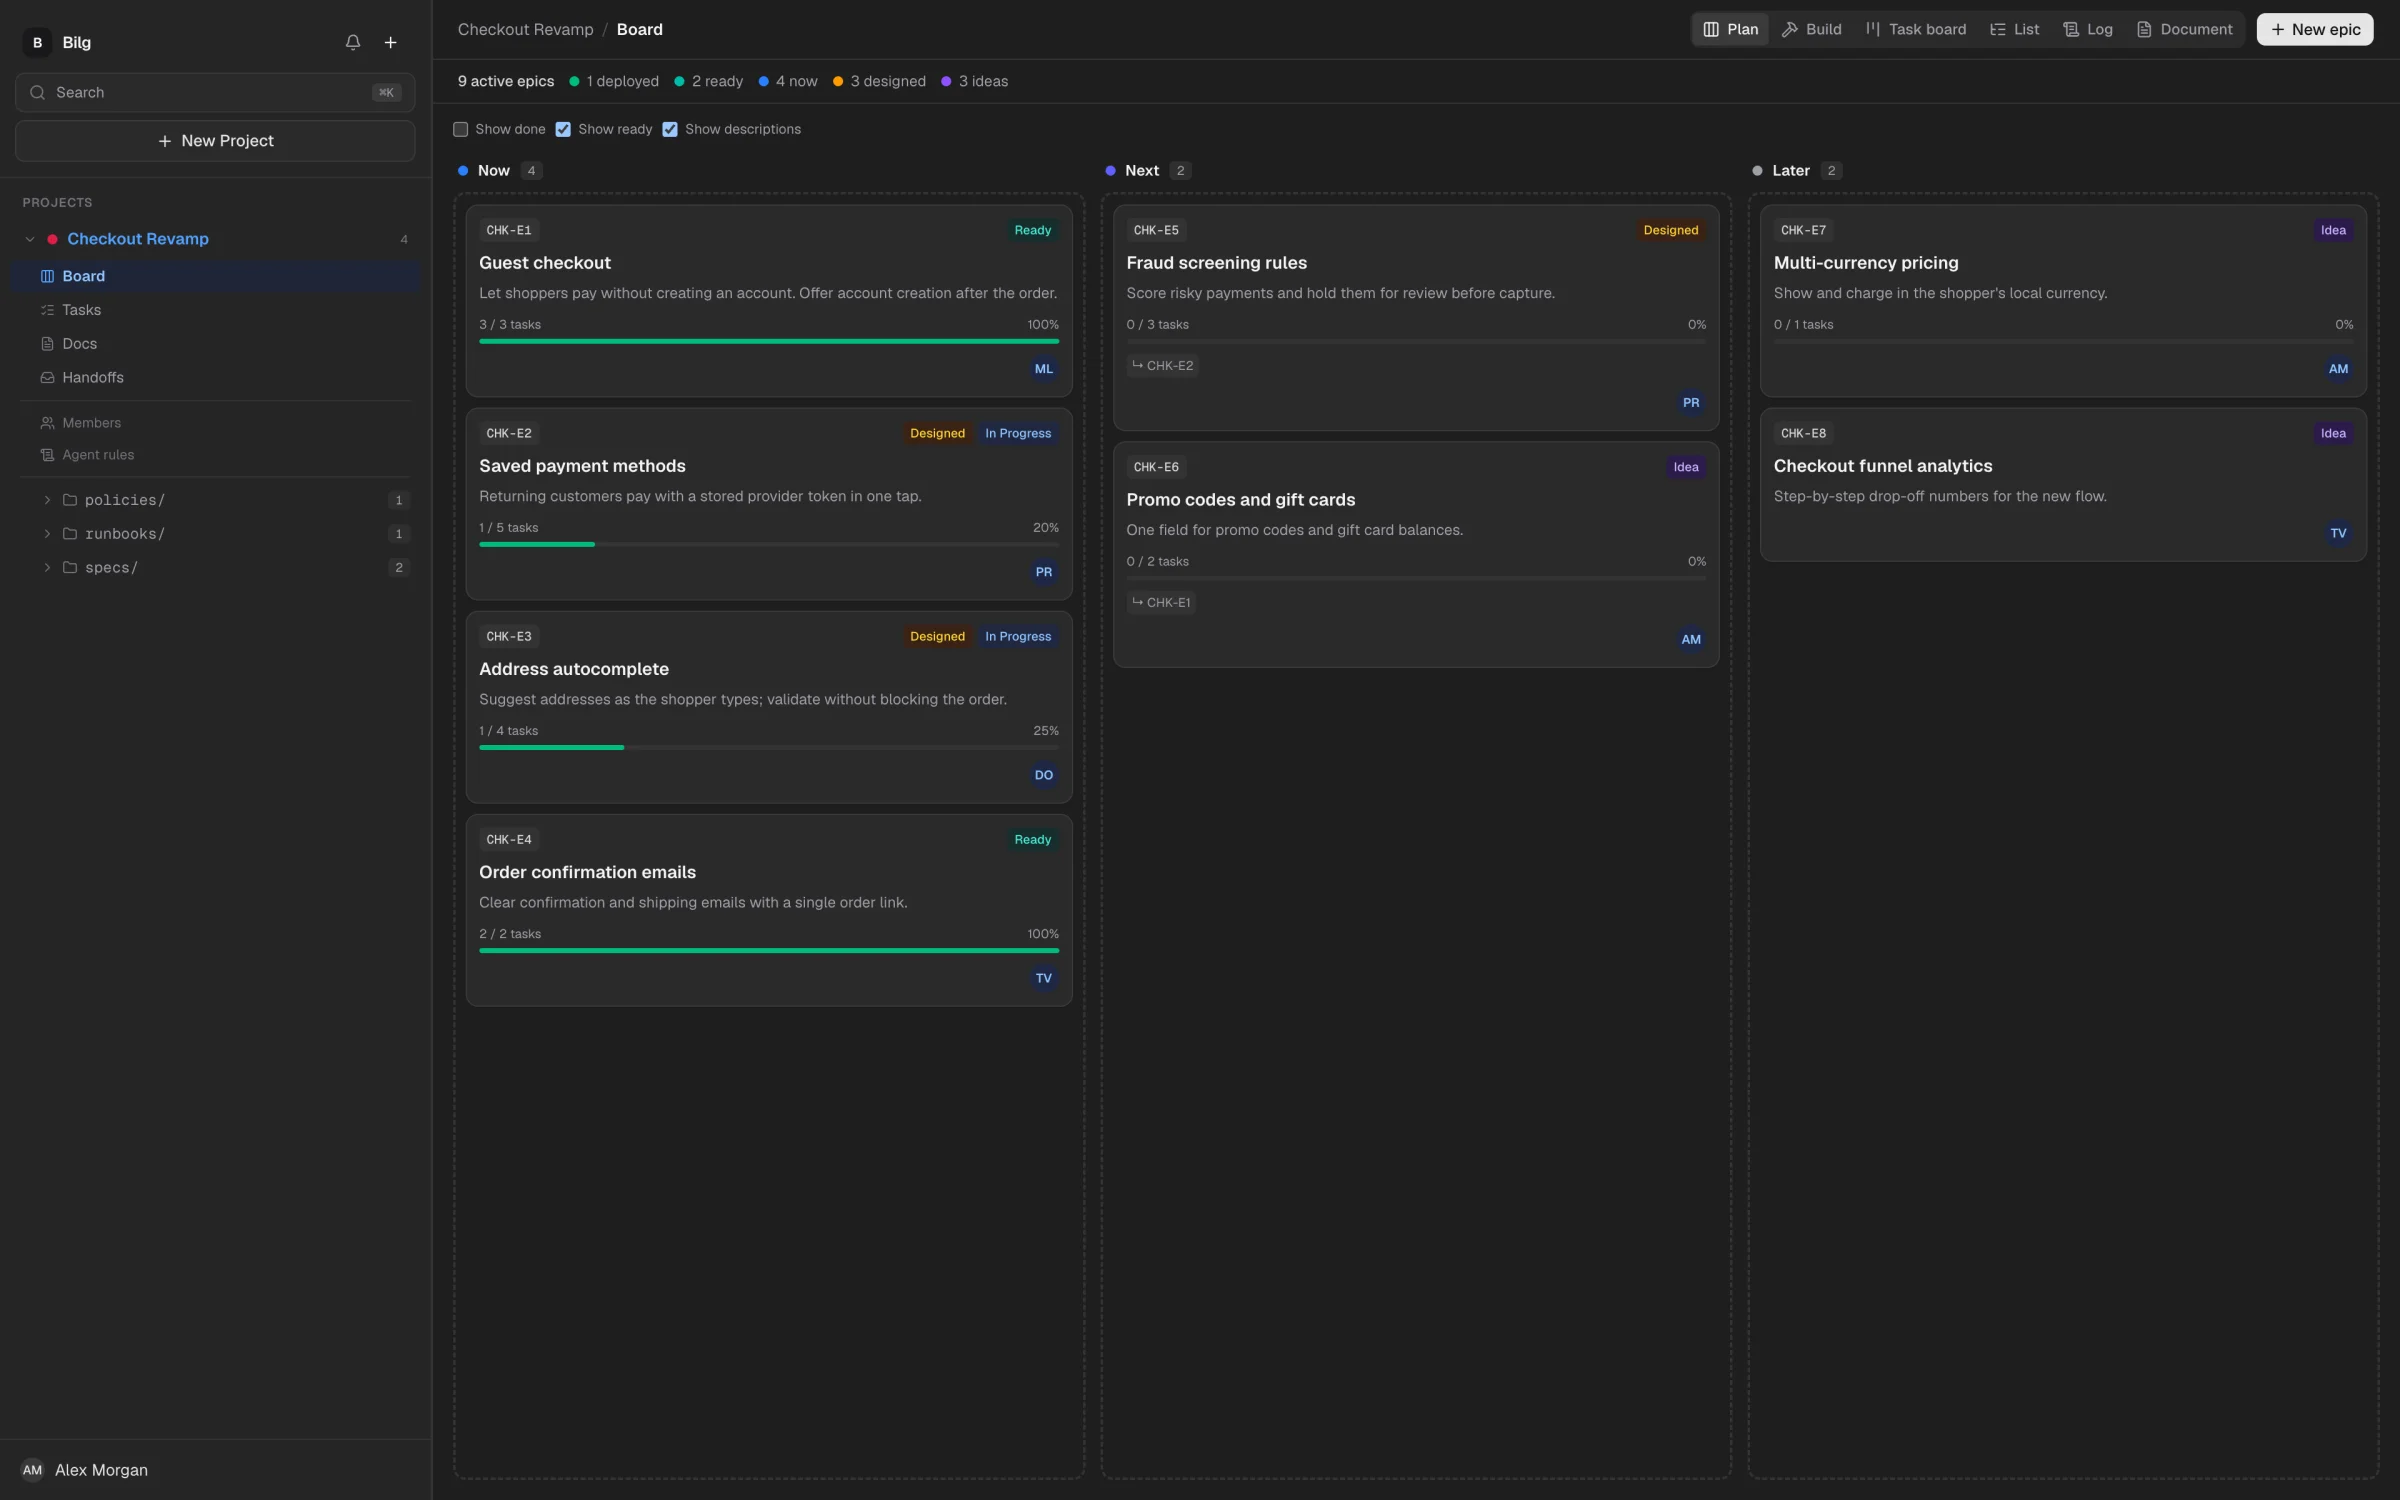Screen dimensions: 2400x1500
Task: Open the CHK-E2 dependency link on Fraud screening
Action: (x=1162, y=366)
